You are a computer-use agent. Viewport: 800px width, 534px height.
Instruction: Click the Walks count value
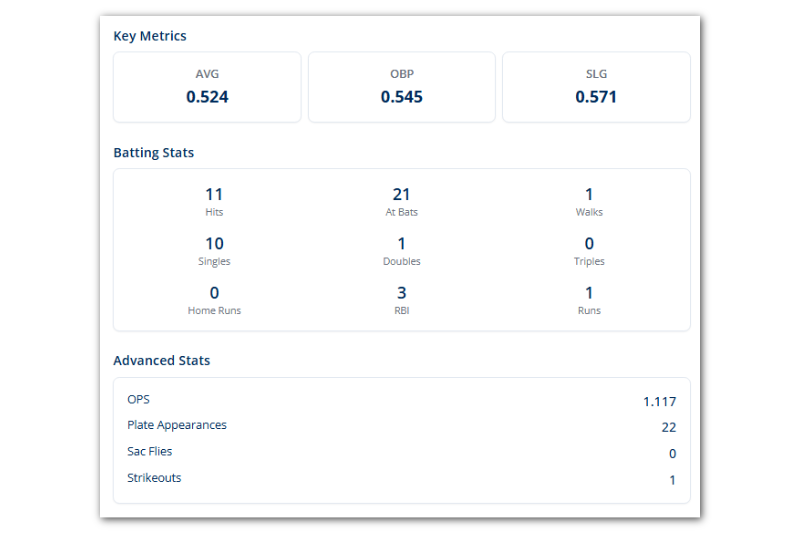(x=589, y=194)
